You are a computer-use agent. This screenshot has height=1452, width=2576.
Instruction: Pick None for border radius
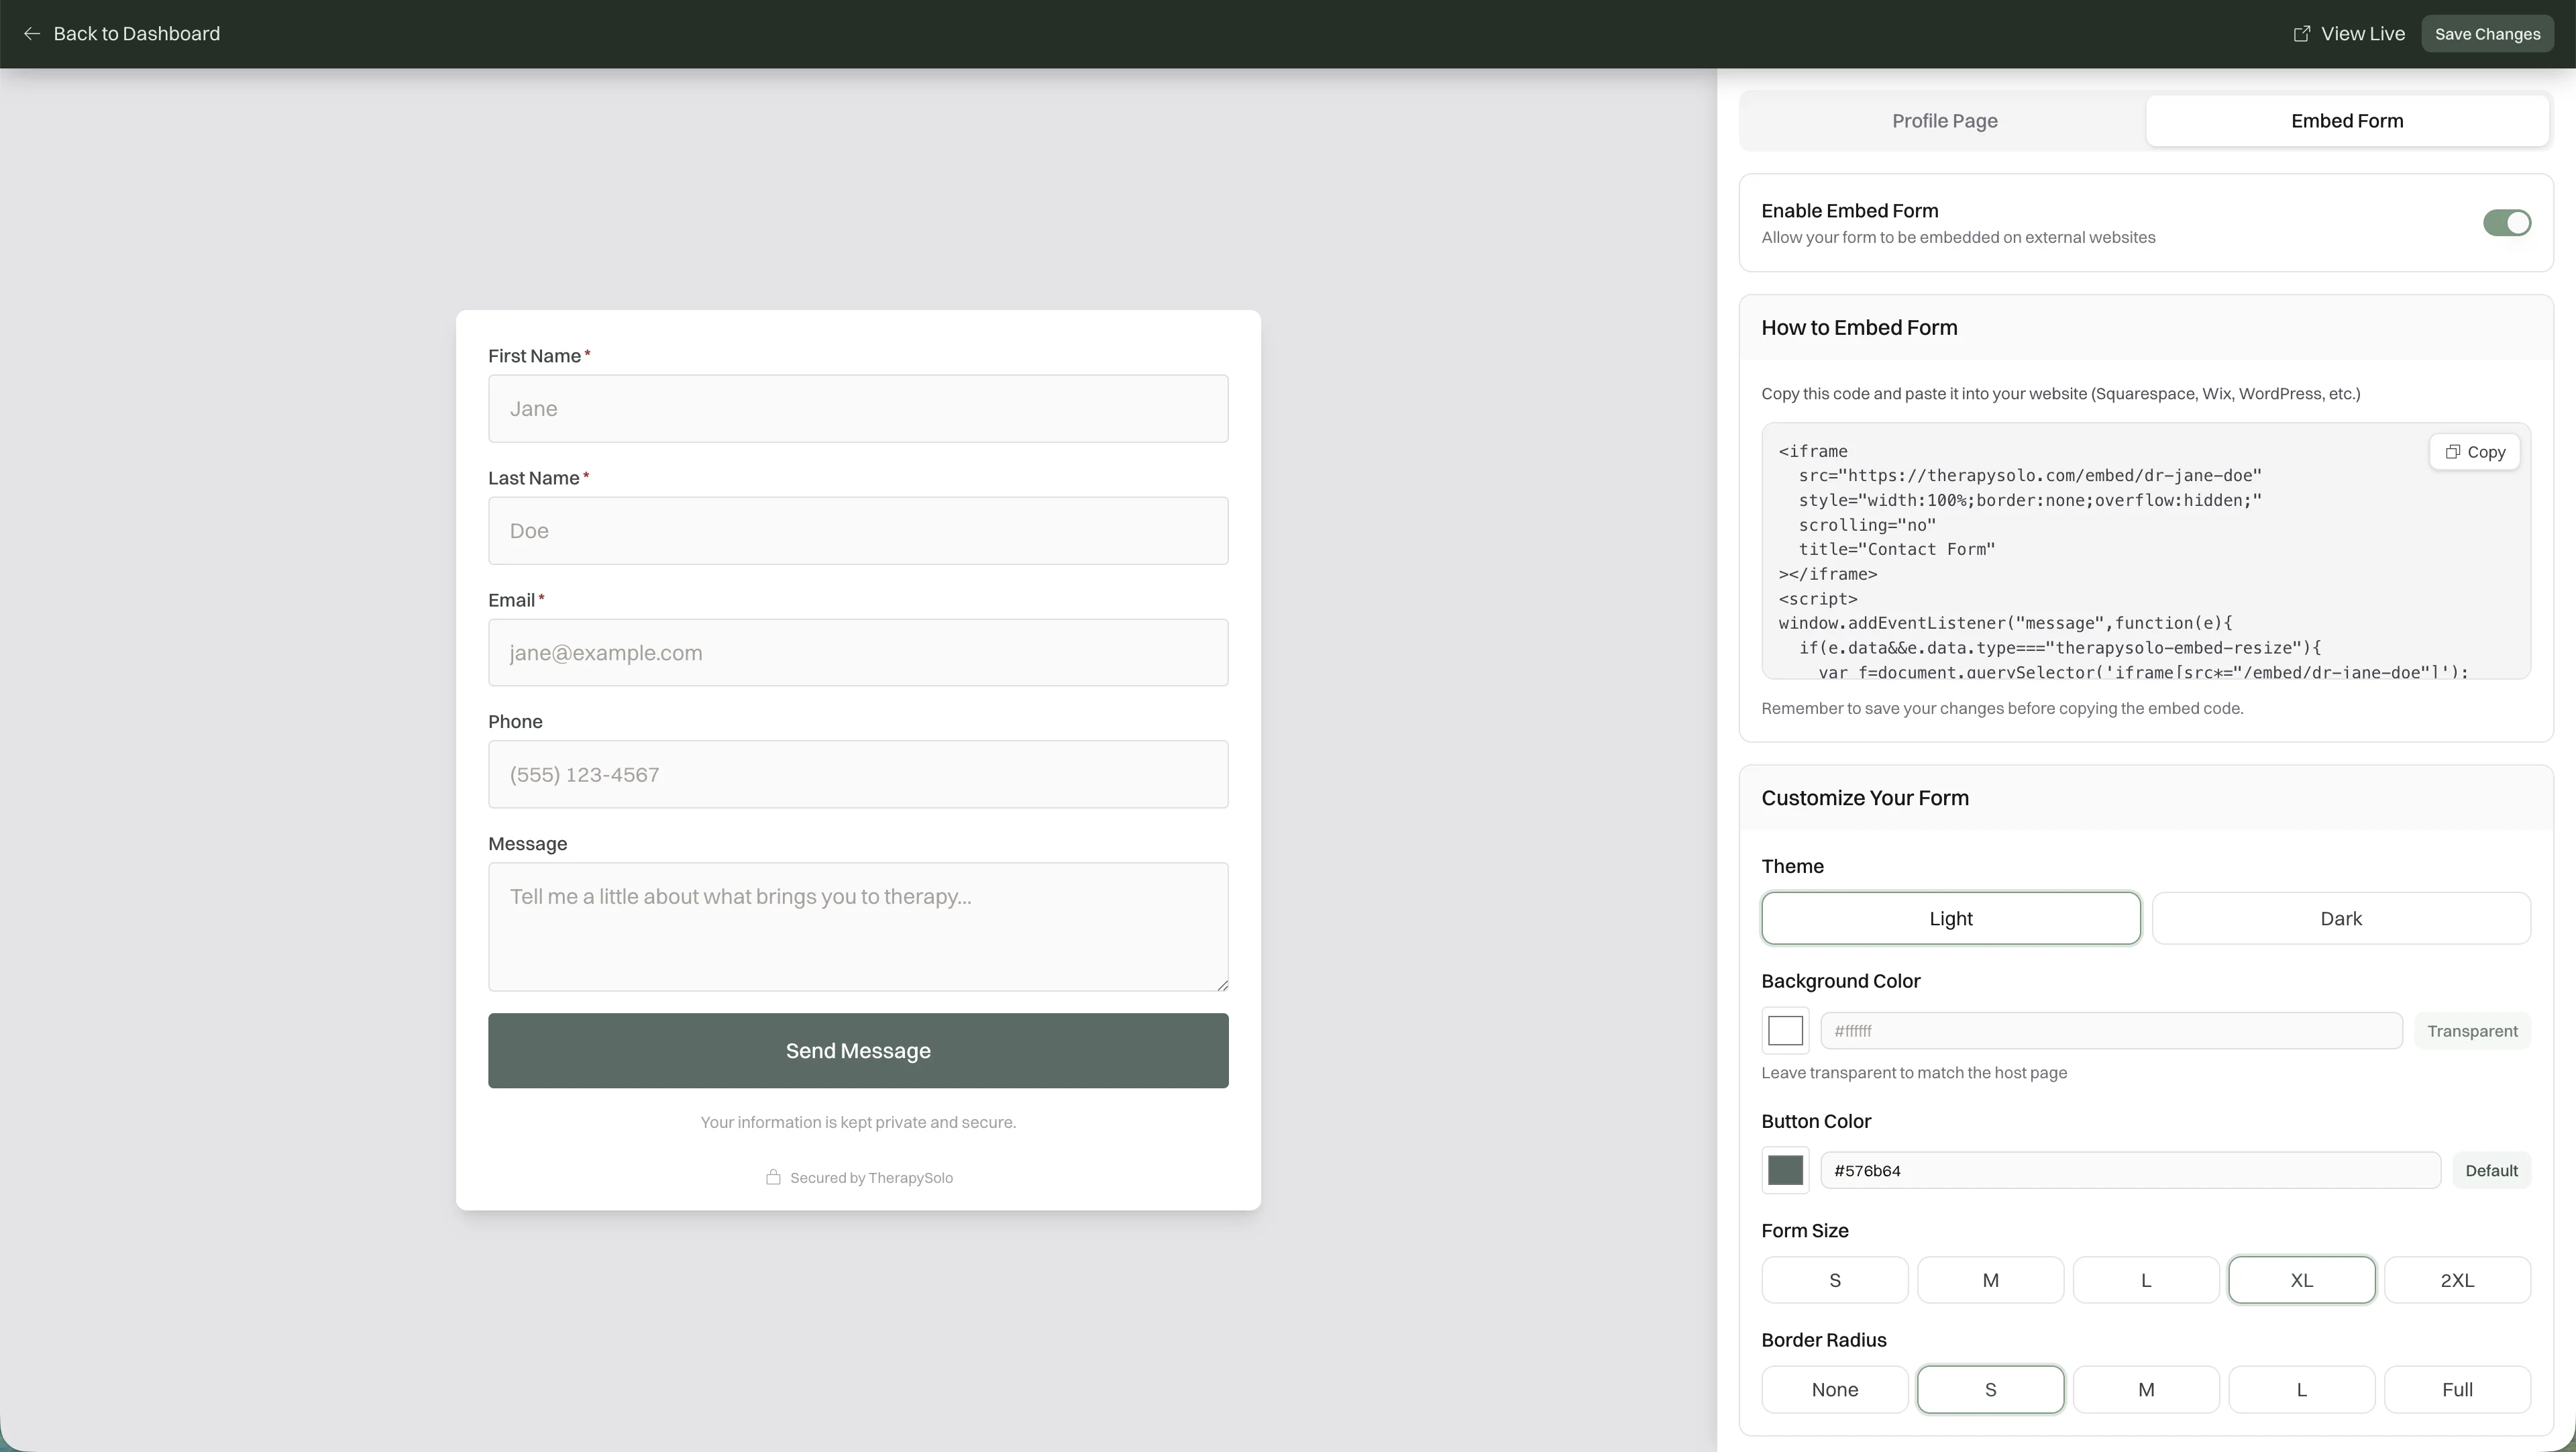coord(1835,1389)
